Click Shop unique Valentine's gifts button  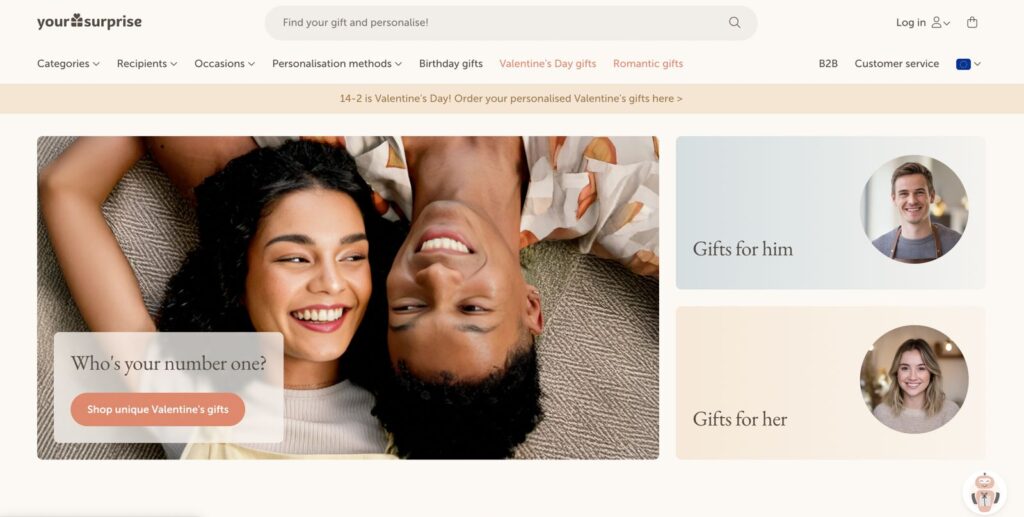pos(158,409)
